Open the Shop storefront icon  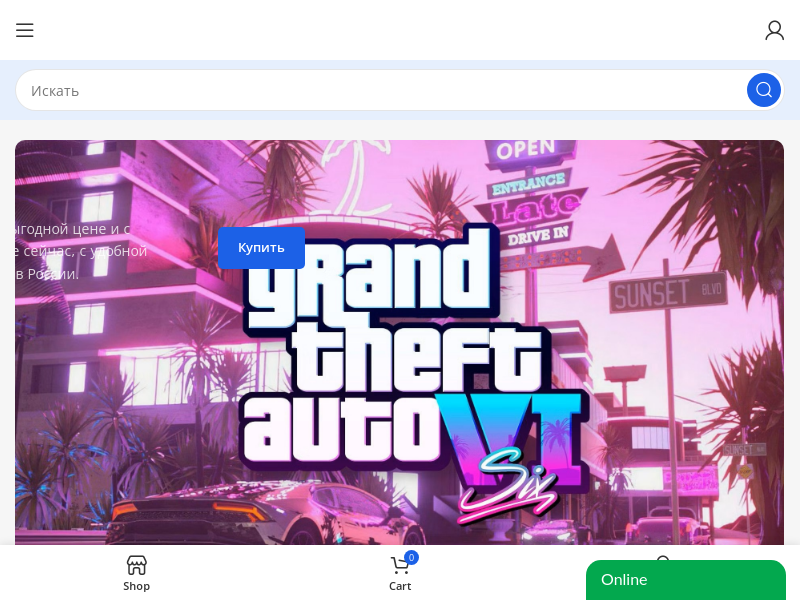(136, 565)
